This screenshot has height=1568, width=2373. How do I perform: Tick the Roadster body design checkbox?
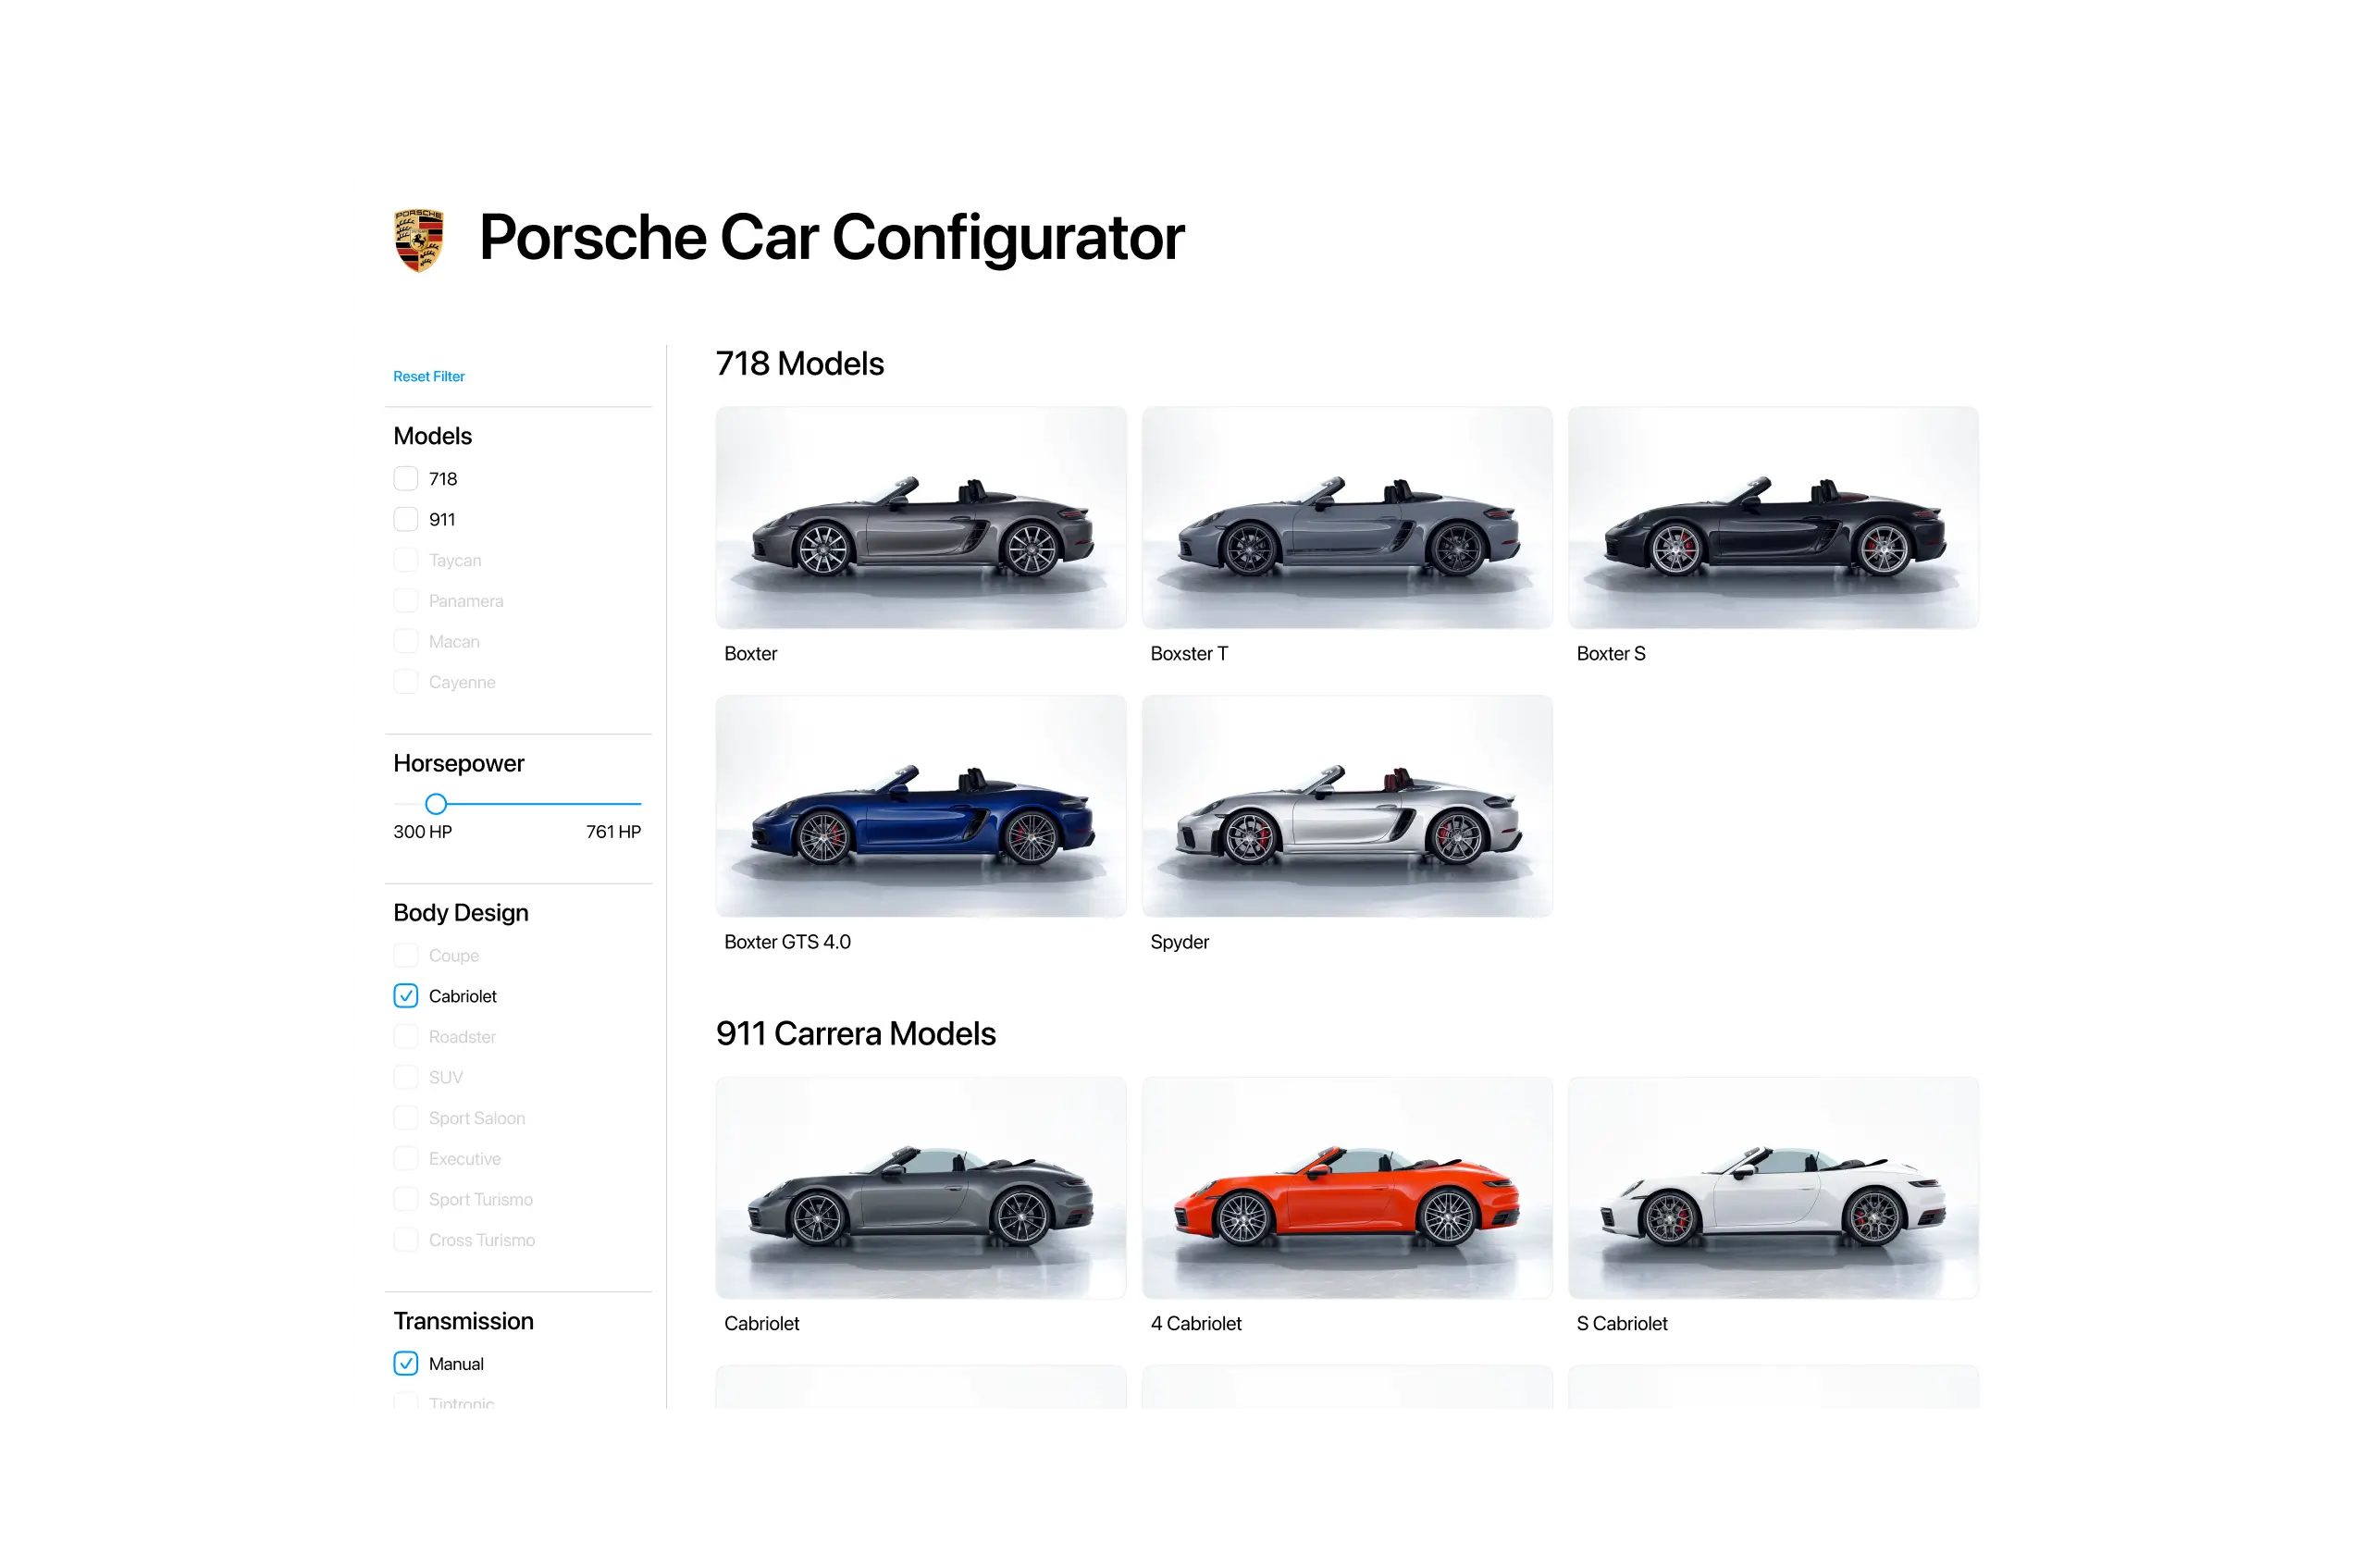406,1037
